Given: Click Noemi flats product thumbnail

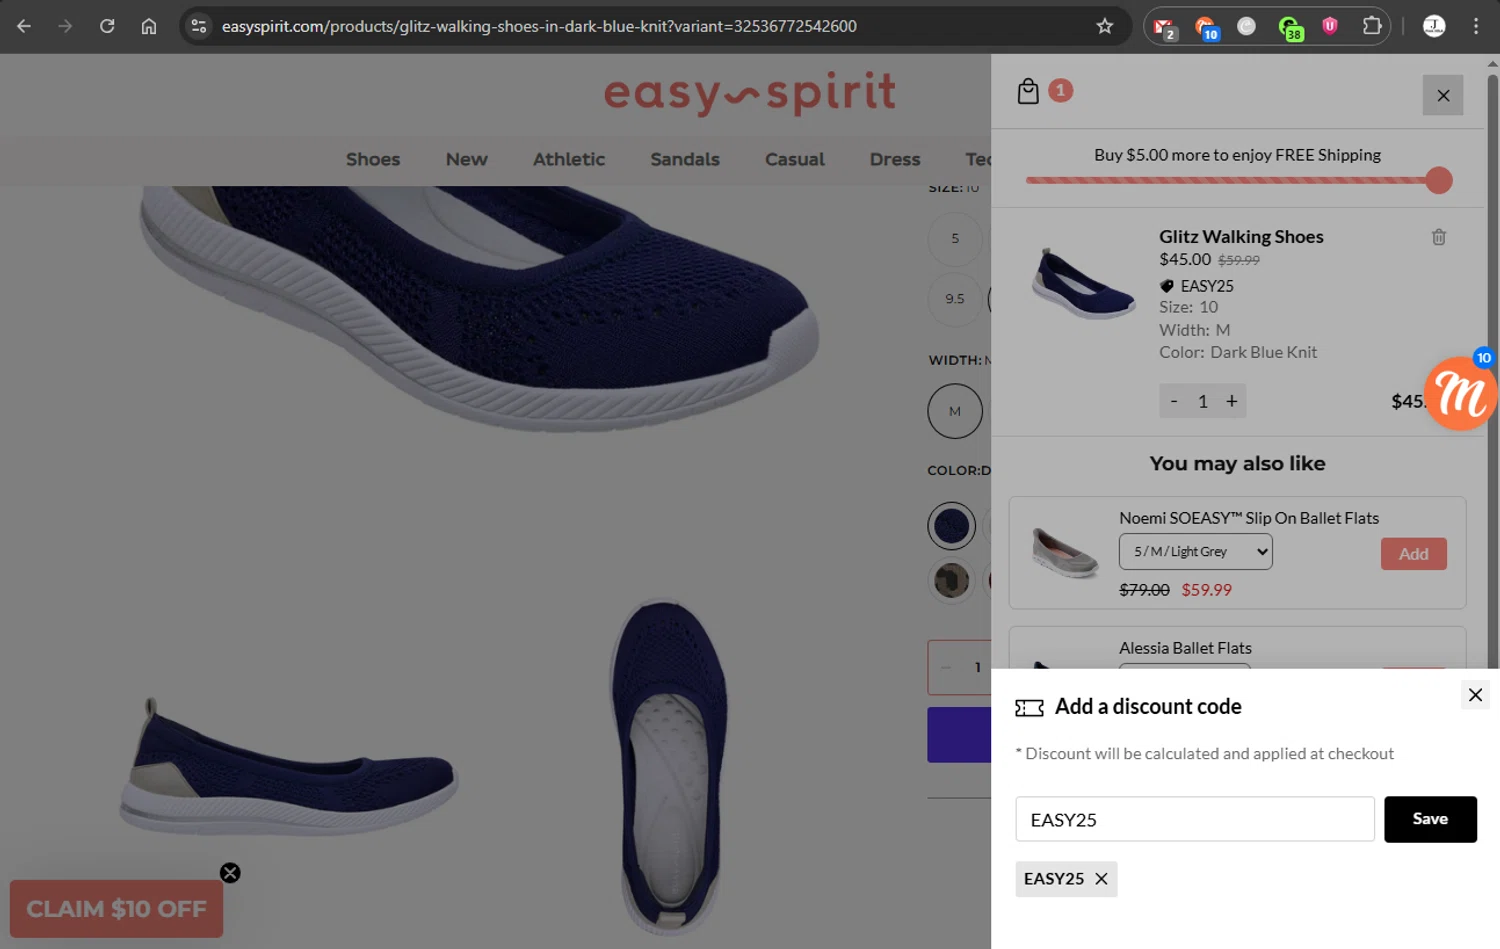Looking at the screenshot, I should point(1065,553).
